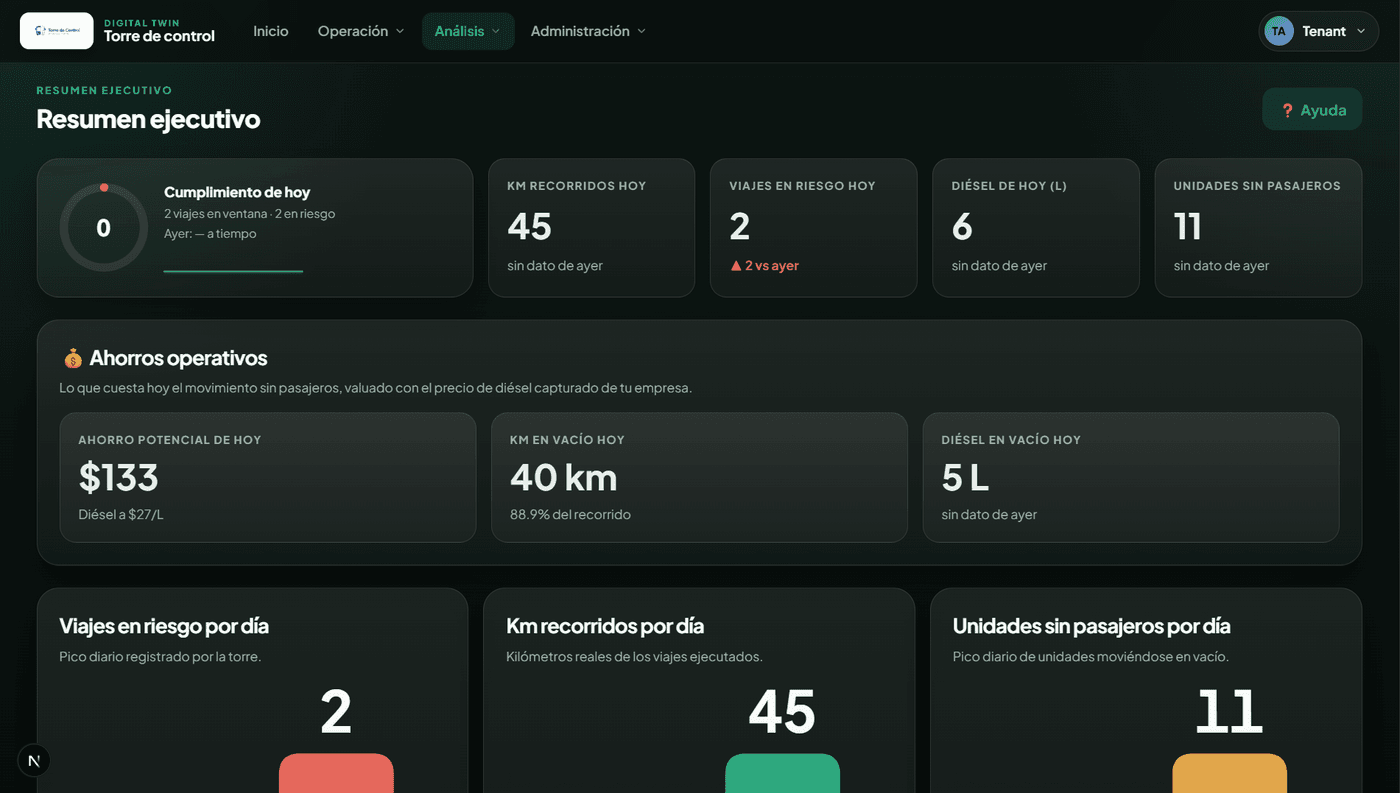Click the green bar in Km recorridos chart
The image size is (1400, 793).
click(782, 773)
